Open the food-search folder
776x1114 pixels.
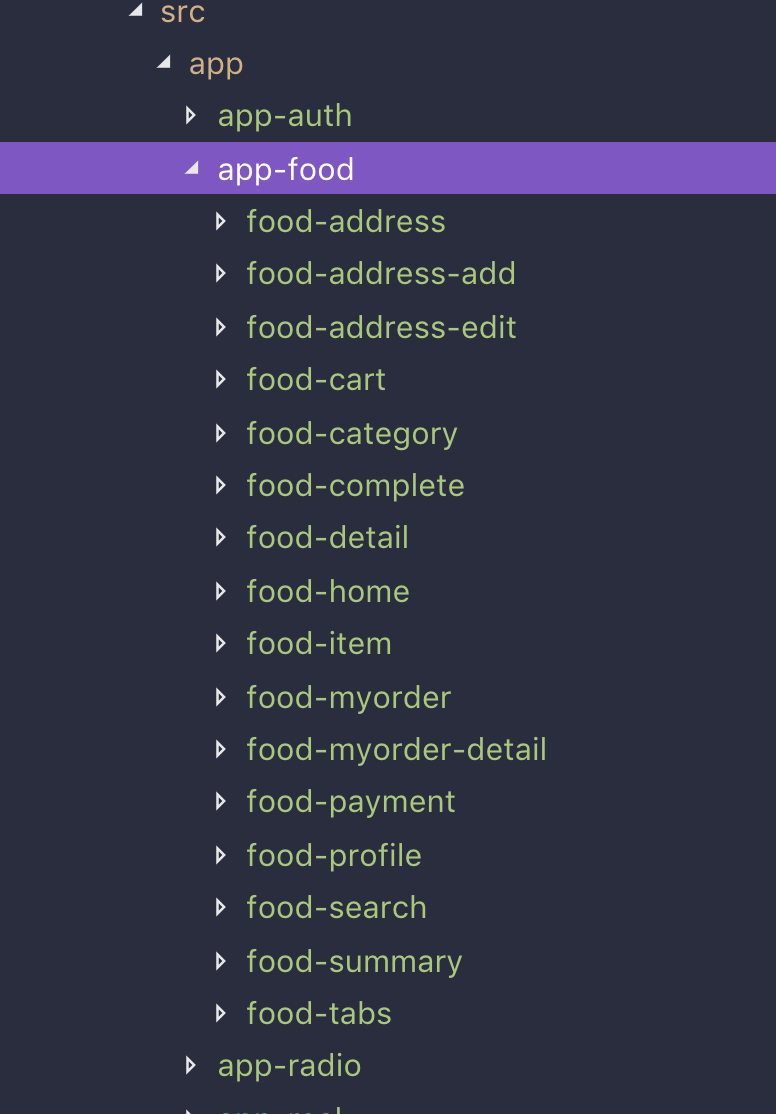[336, 907]
